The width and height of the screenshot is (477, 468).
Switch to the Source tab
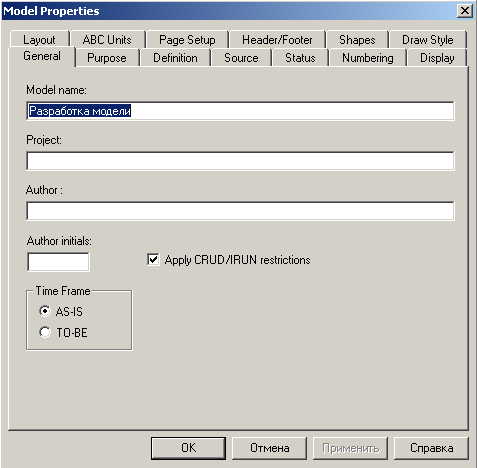241,58
